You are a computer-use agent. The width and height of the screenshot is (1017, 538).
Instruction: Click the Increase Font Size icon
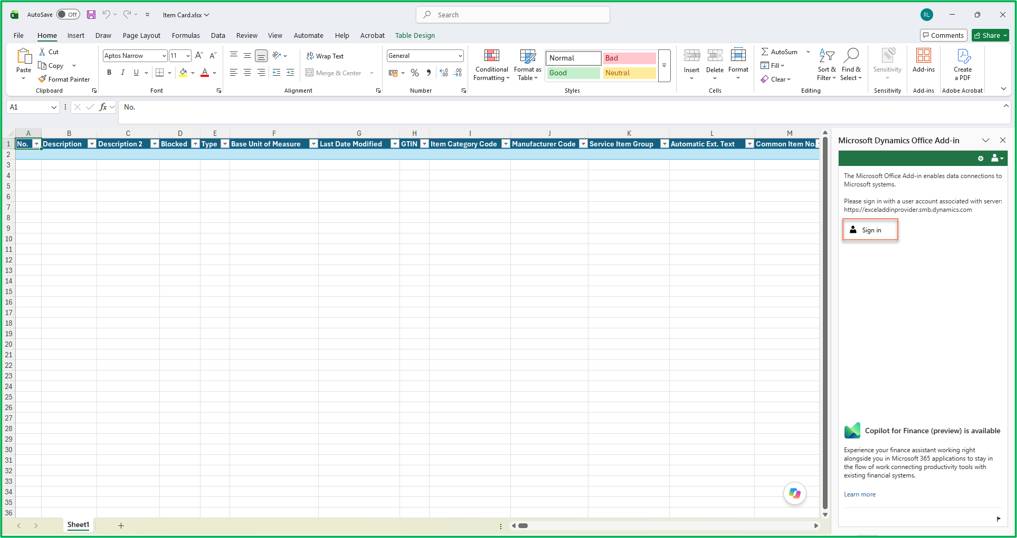tap(199, 56)
